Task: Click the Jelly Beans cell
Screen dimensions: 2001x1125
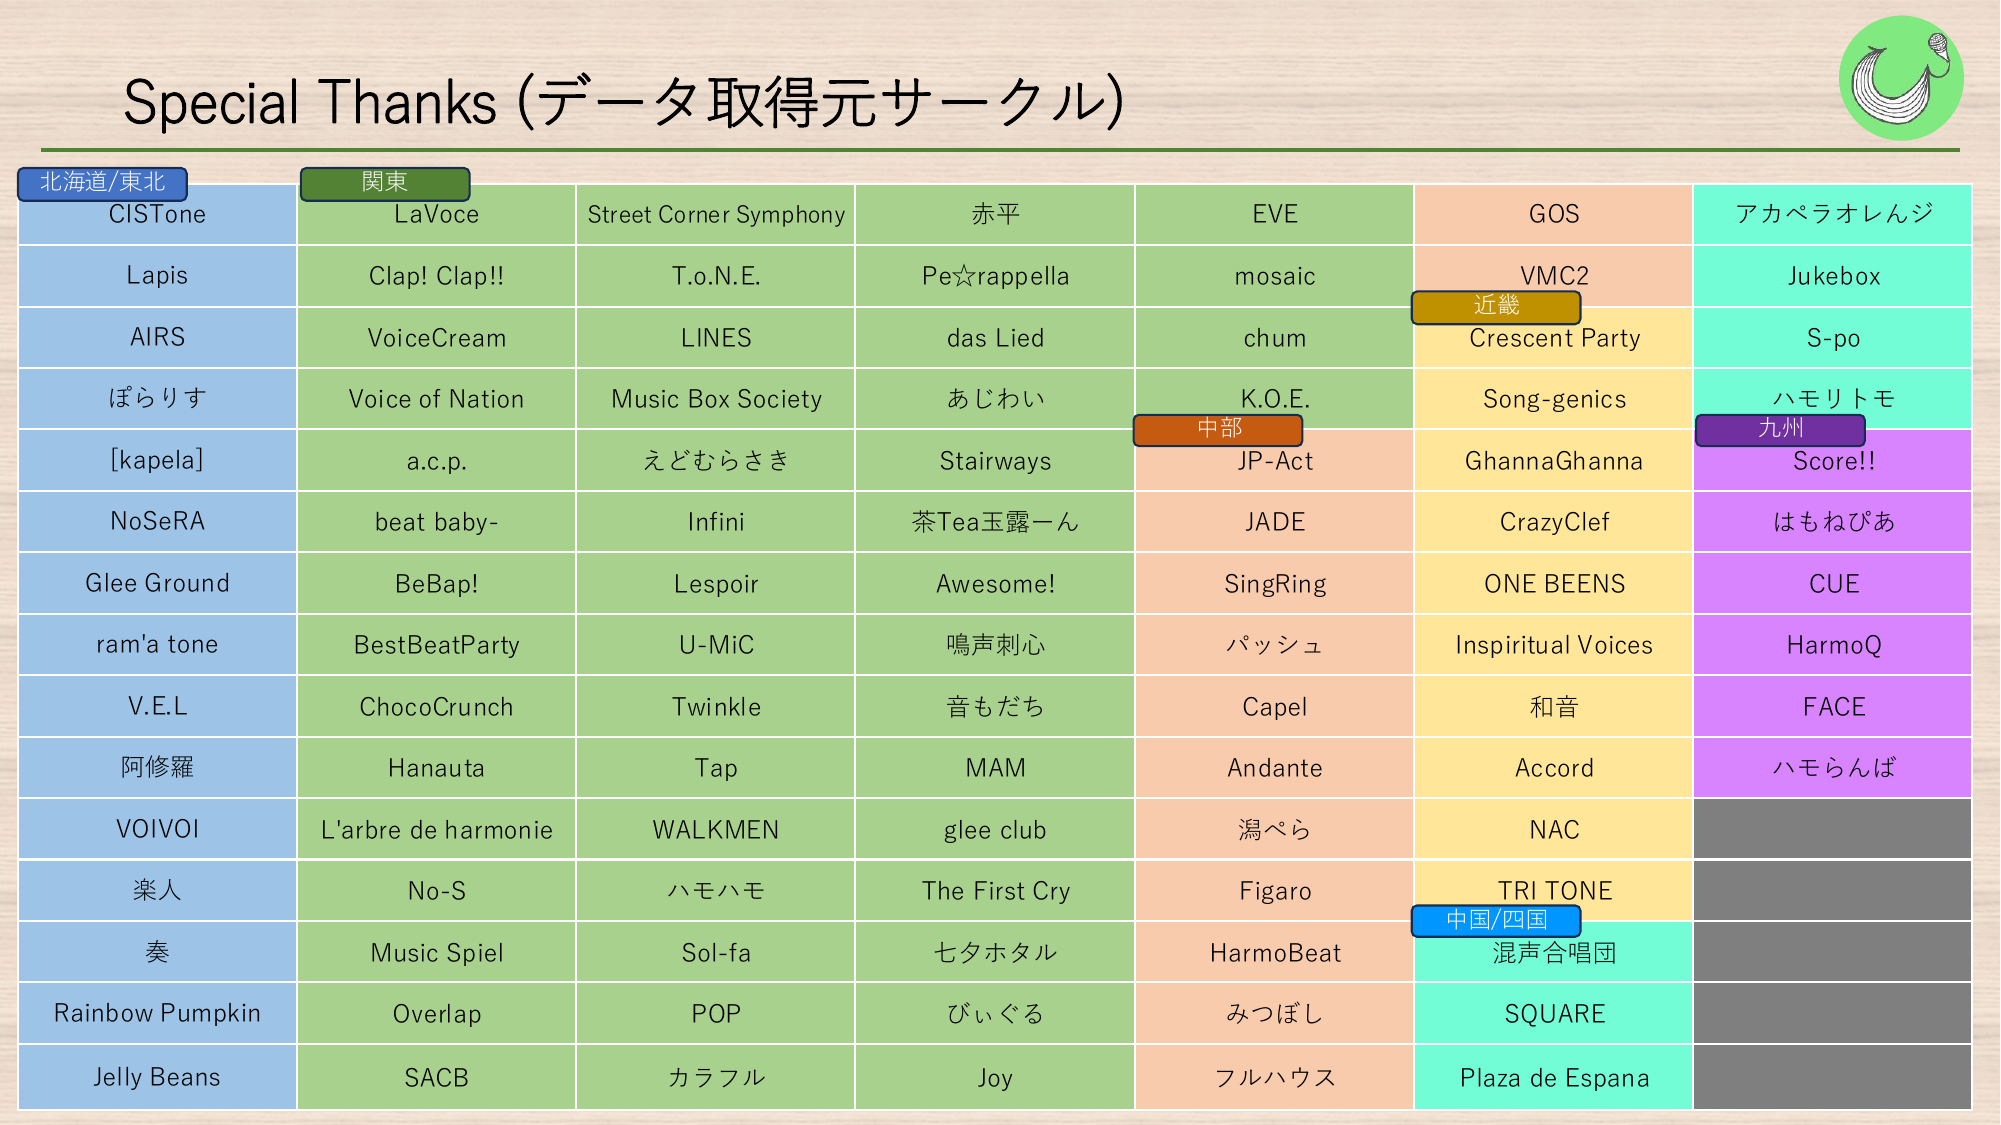Action: point(157,1077)
